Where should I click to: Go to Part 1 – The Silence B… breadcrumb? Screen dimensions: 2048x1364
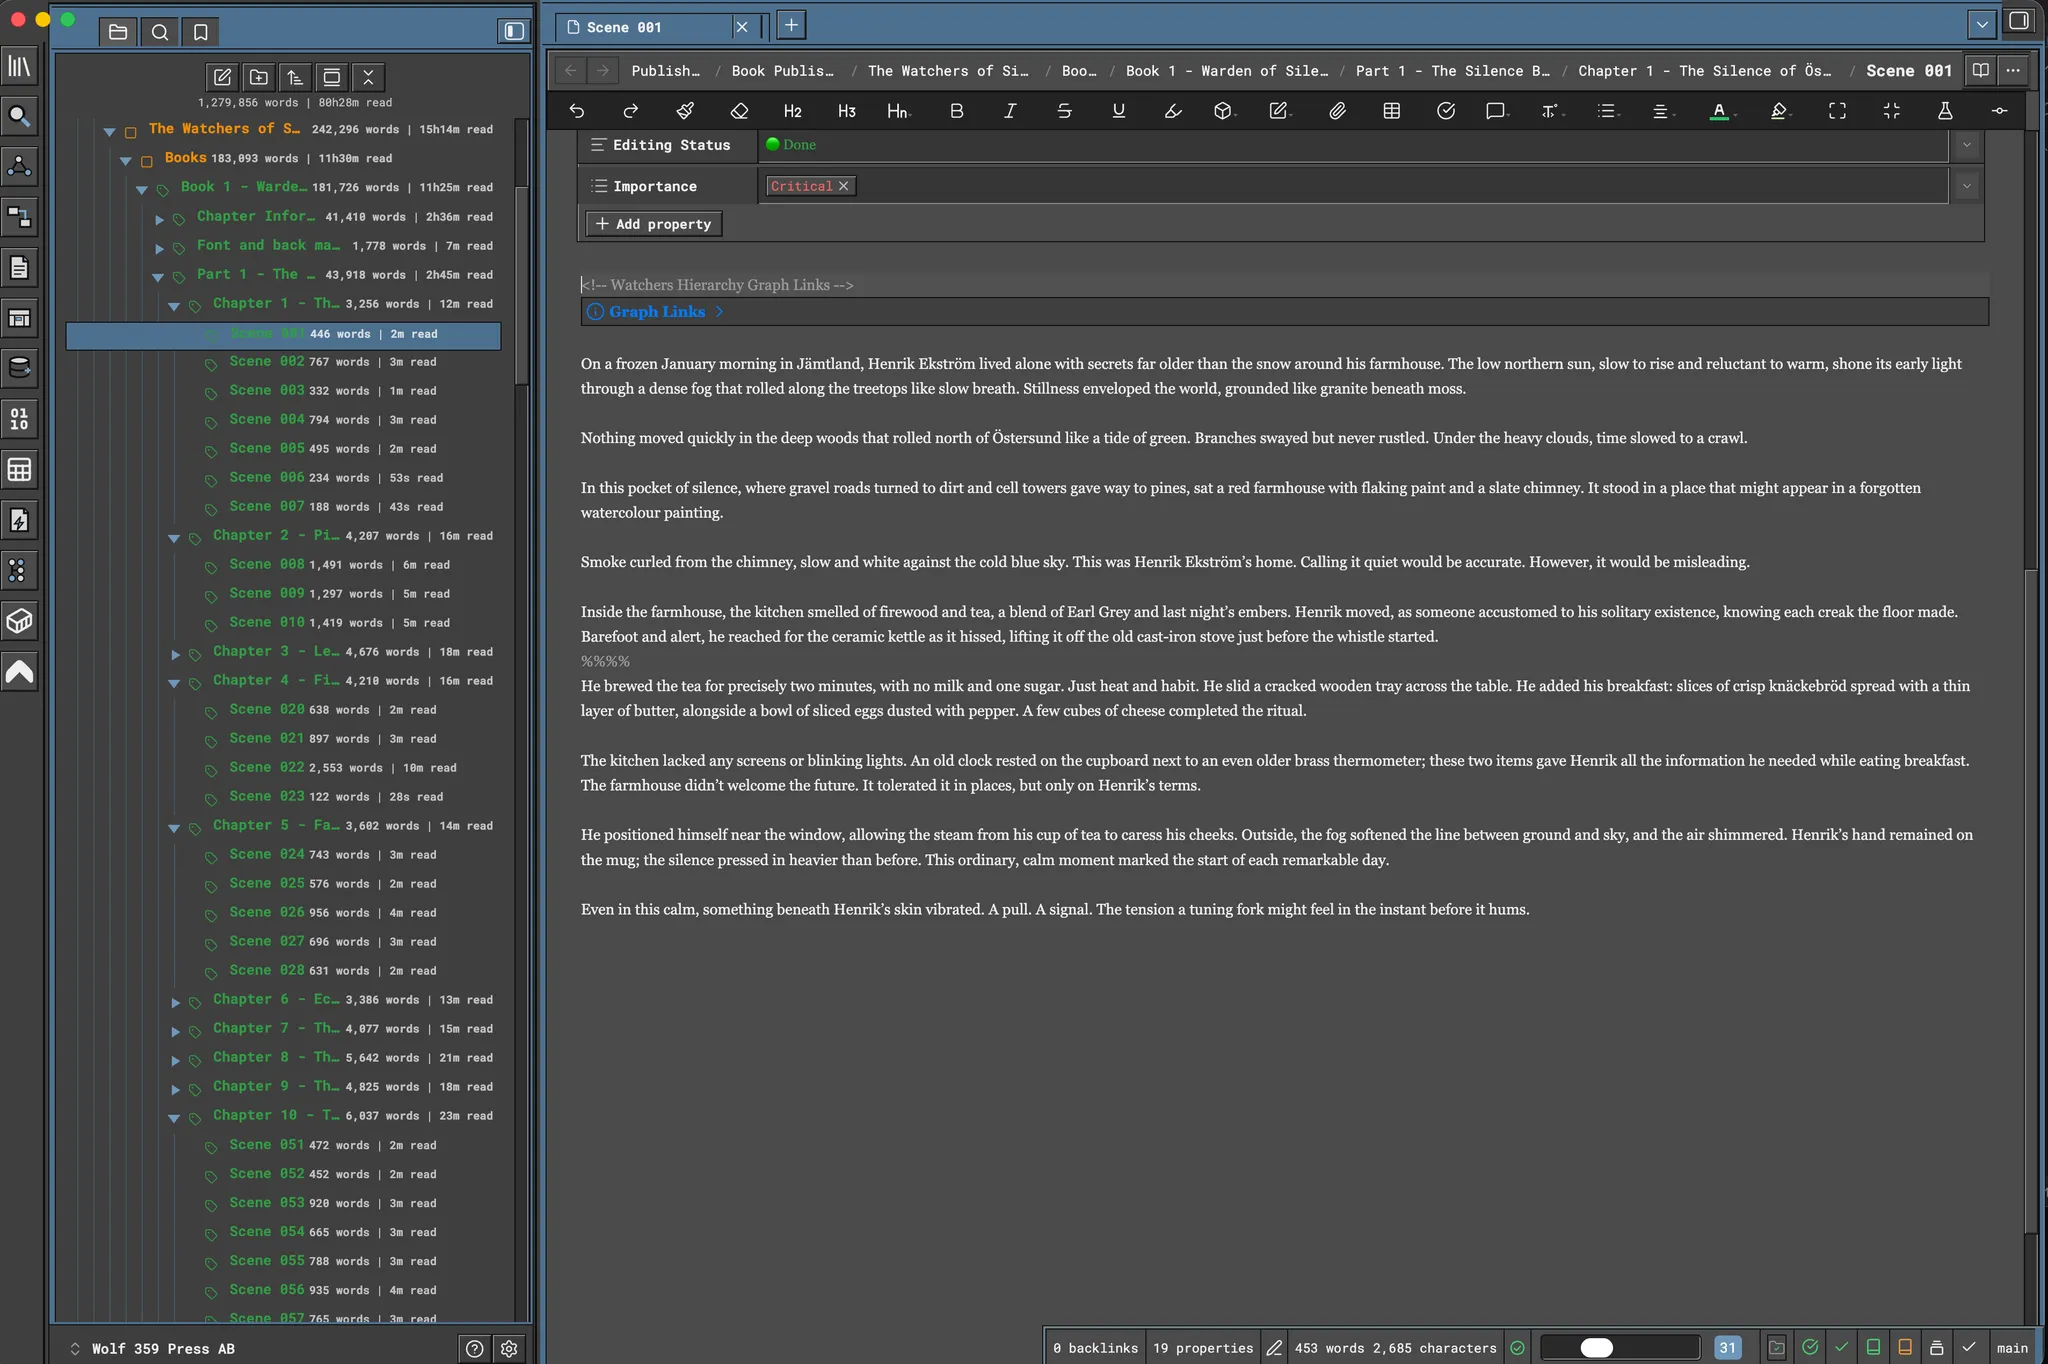pos(1453,71)
